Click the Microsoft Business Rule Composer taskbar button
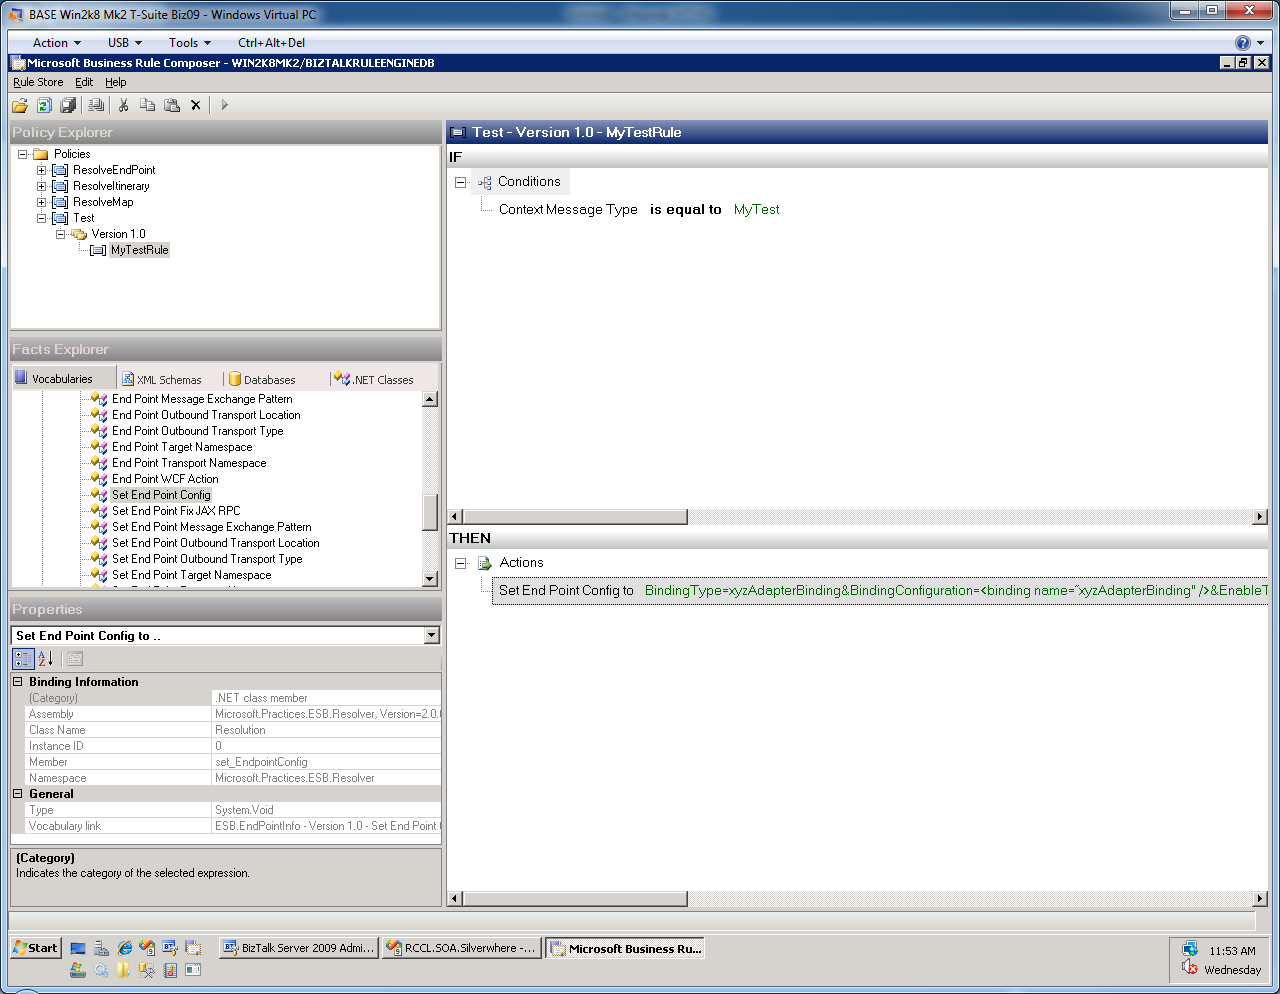The height and width of the screenshot is (994, 1280). coord(625,948)
